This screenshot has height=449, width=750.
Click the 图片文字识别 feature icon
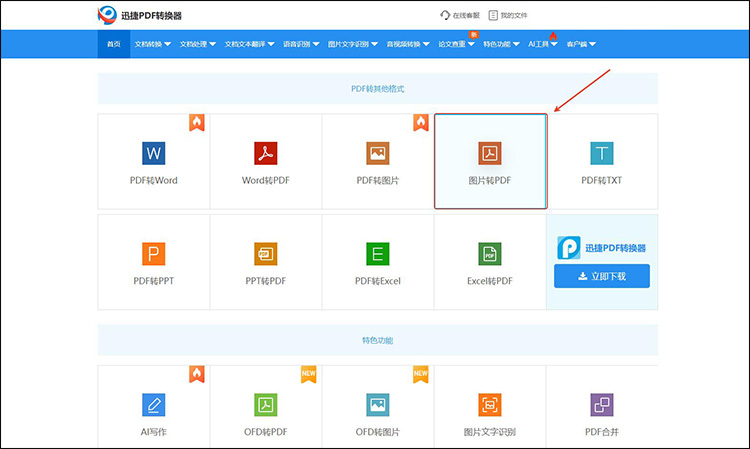pyautogui.click(x=490, y=404)
